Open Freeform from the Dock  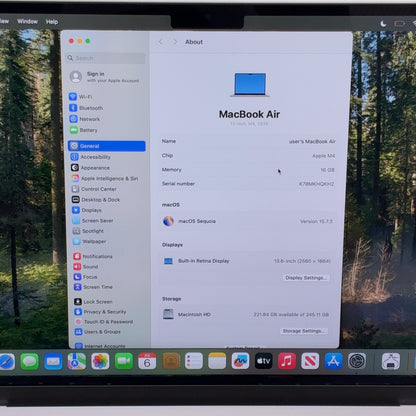(240, 361)
